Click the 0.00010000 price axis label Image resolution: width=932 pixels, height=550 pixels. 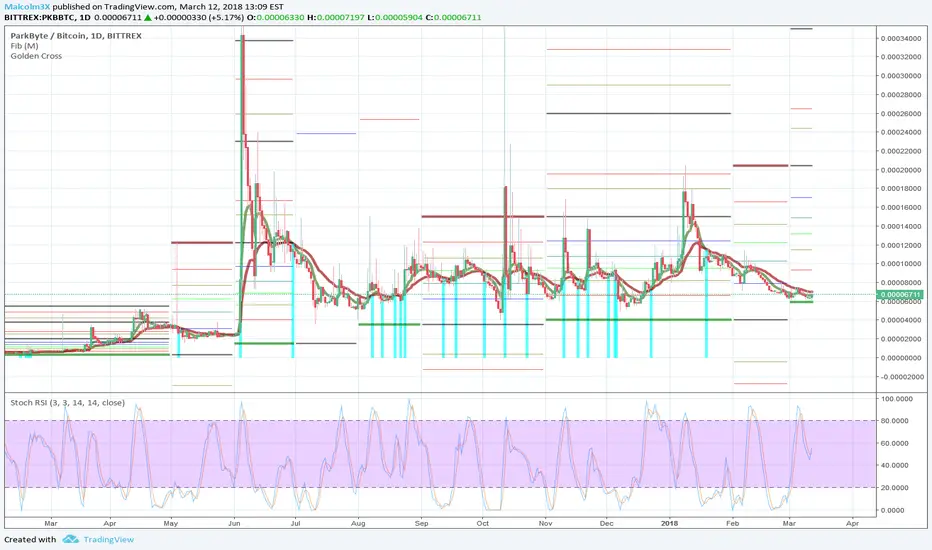[902, 264]
